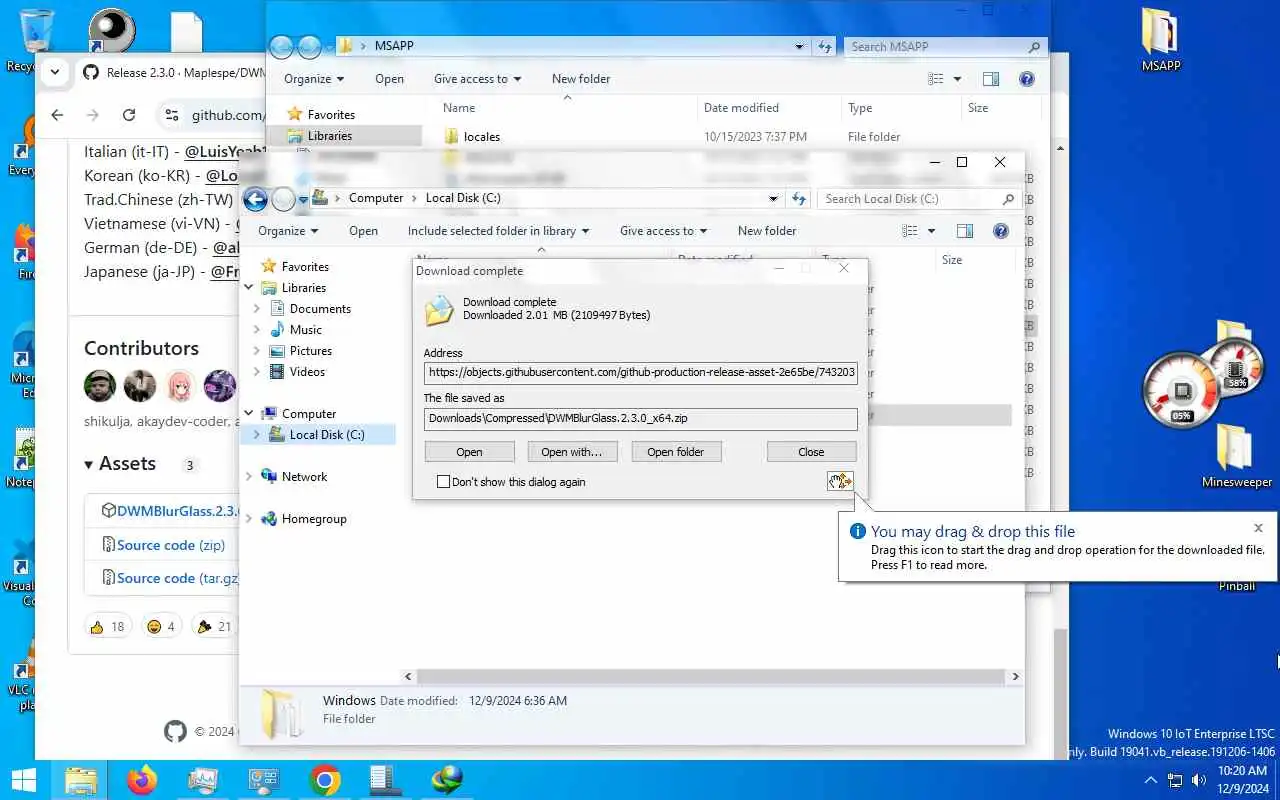1280x800 pixels.
Task: Toggle preview pane icon in Local Disk window
Action: coord(965,231)
